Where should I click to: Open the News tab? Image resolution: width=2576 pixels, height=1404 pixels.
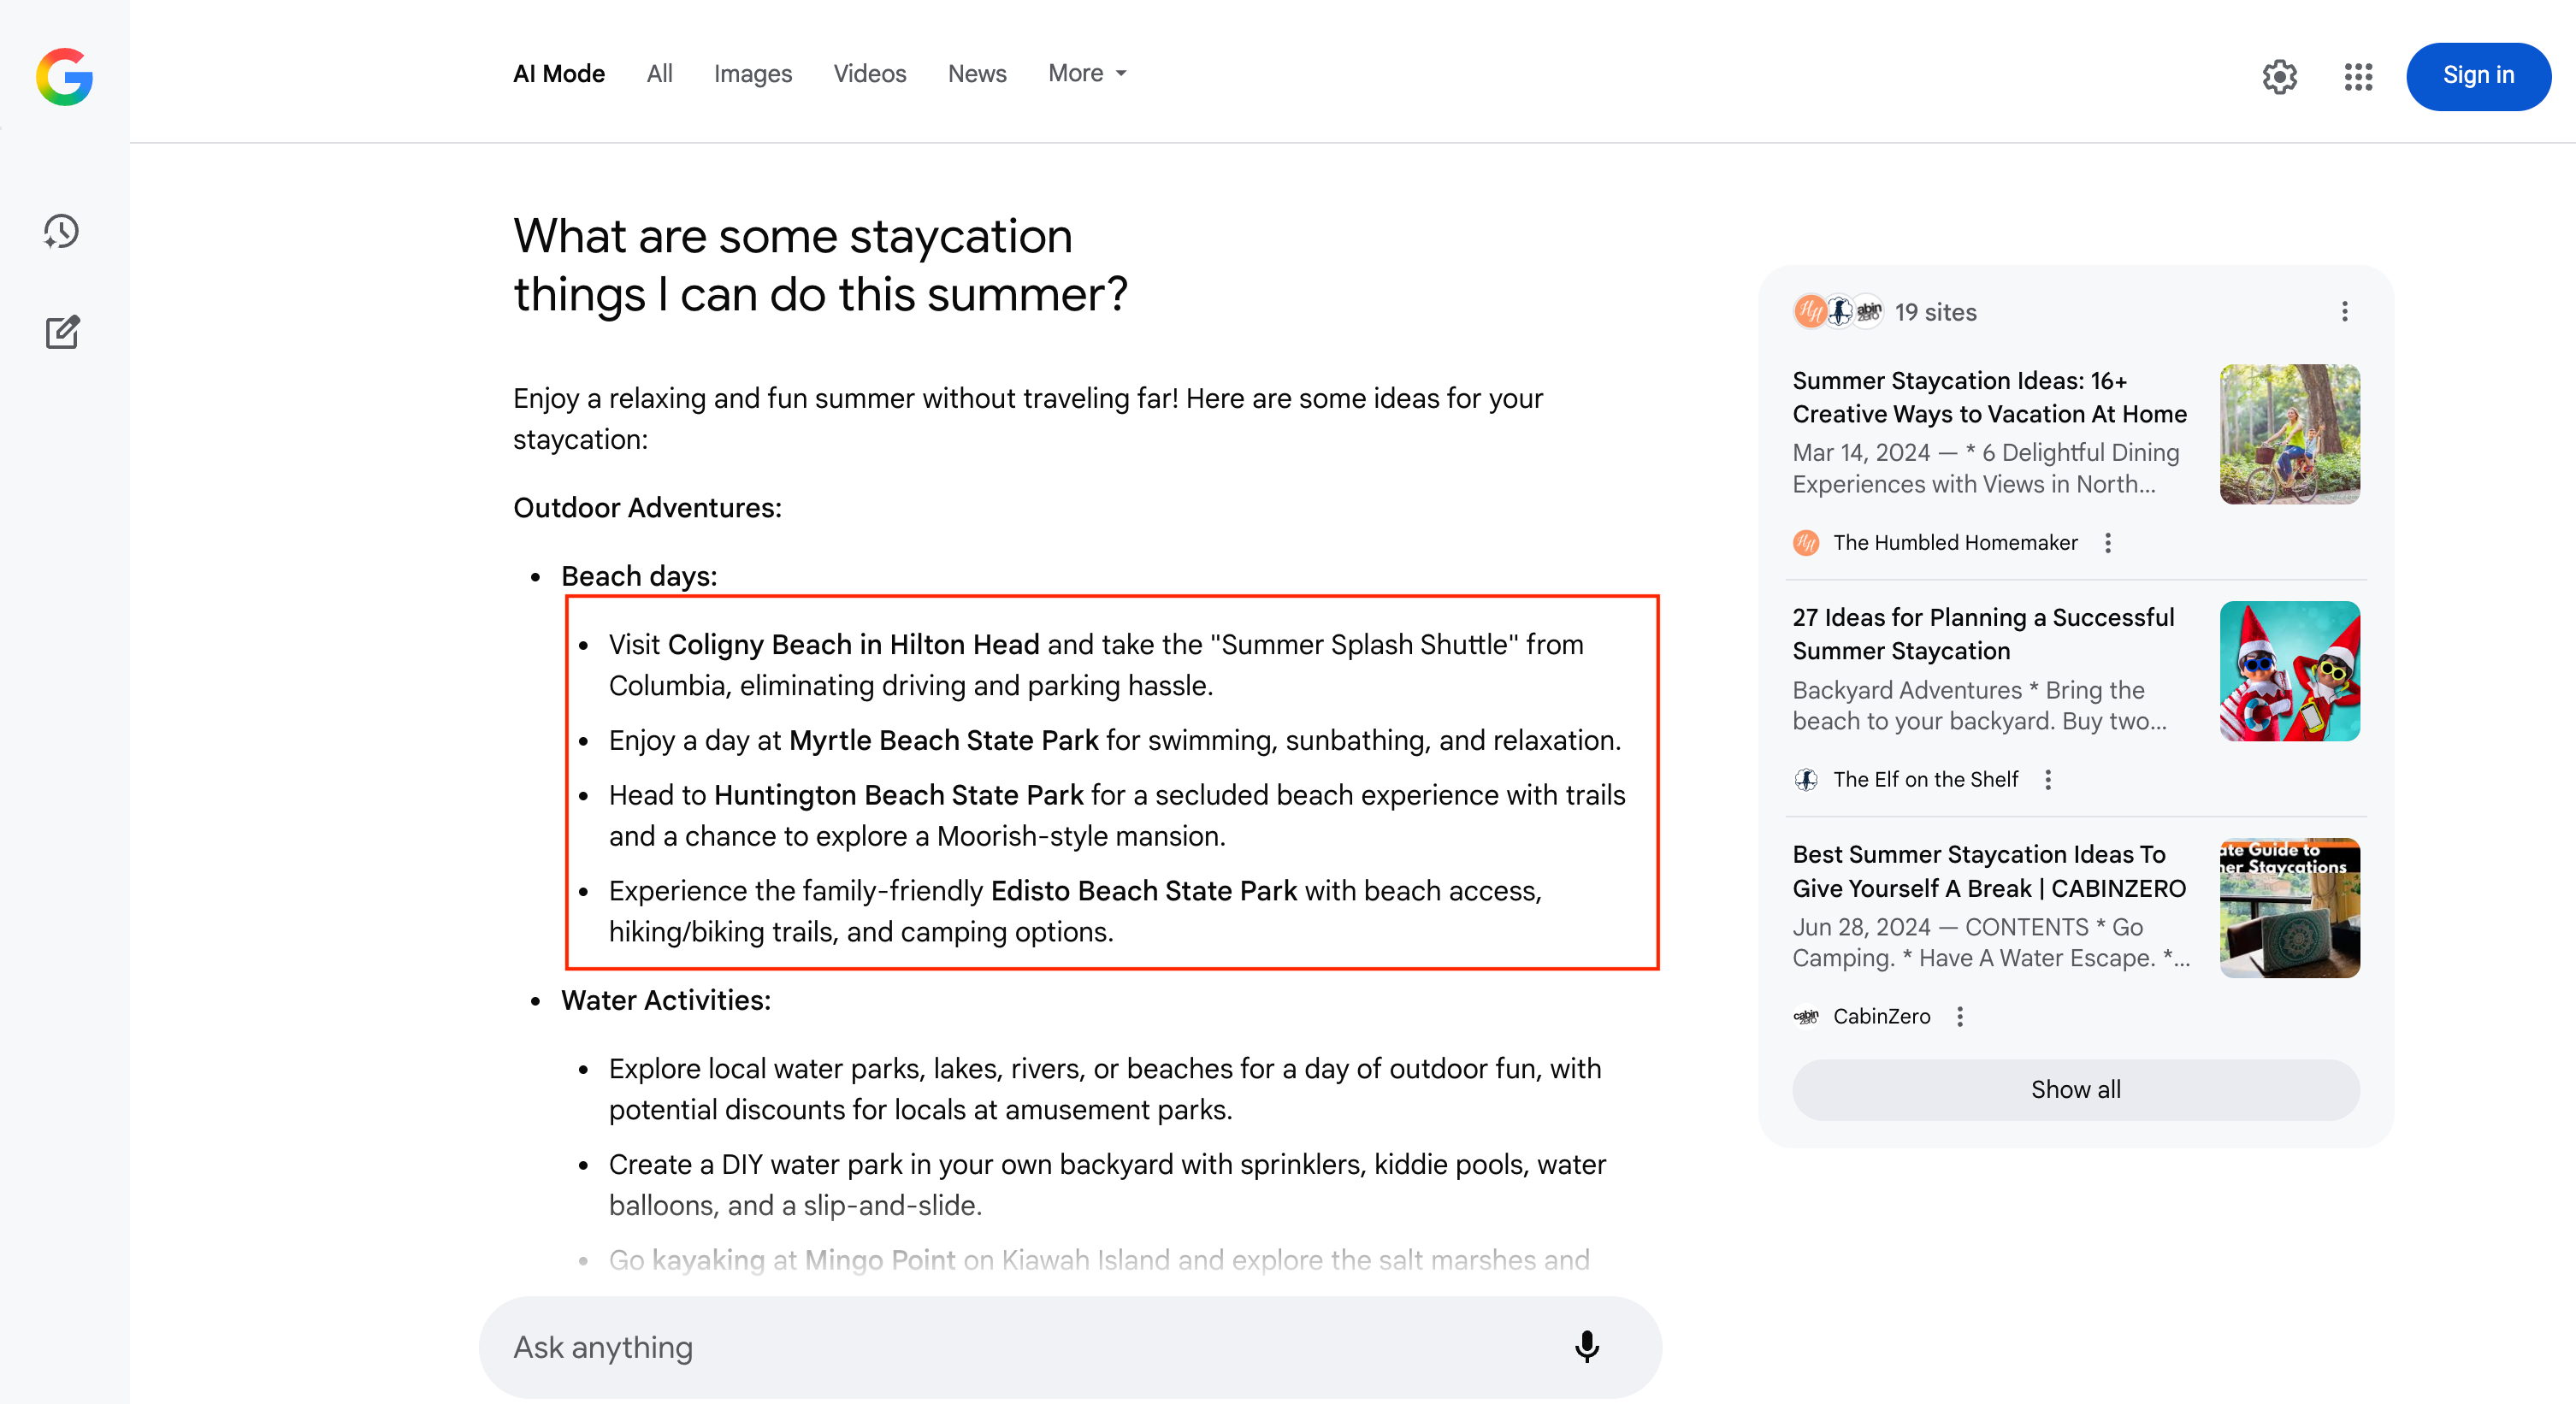976,74
